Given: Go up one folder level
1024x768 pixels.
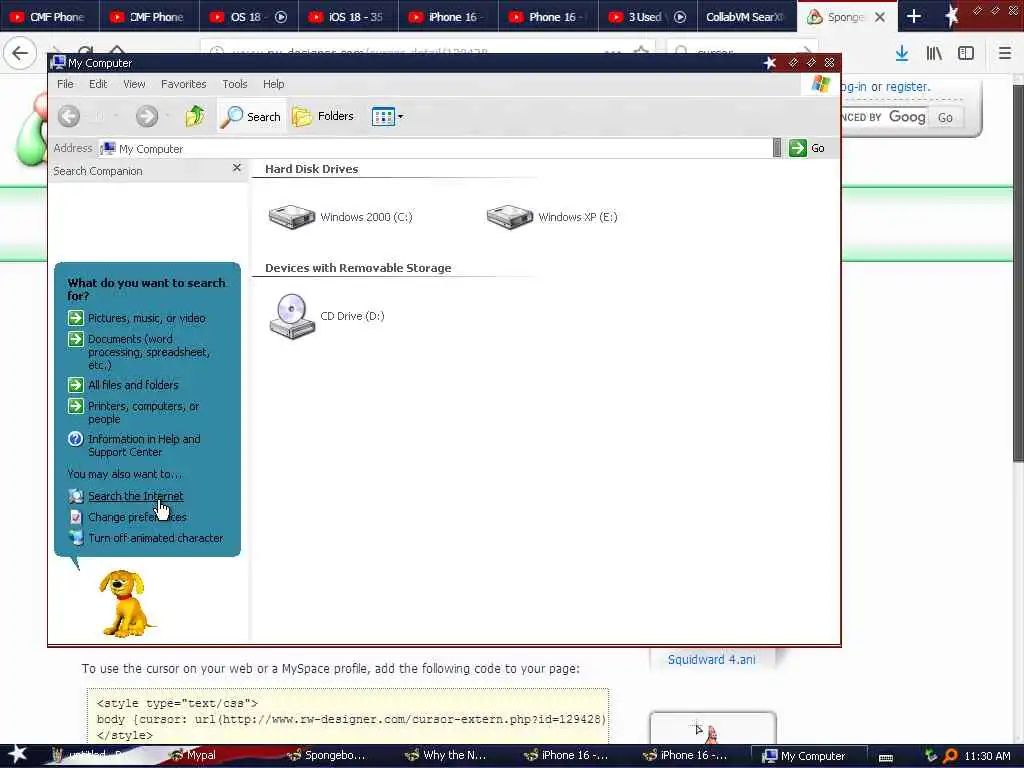Looking at the screenshot, I should tap(195, 116).
